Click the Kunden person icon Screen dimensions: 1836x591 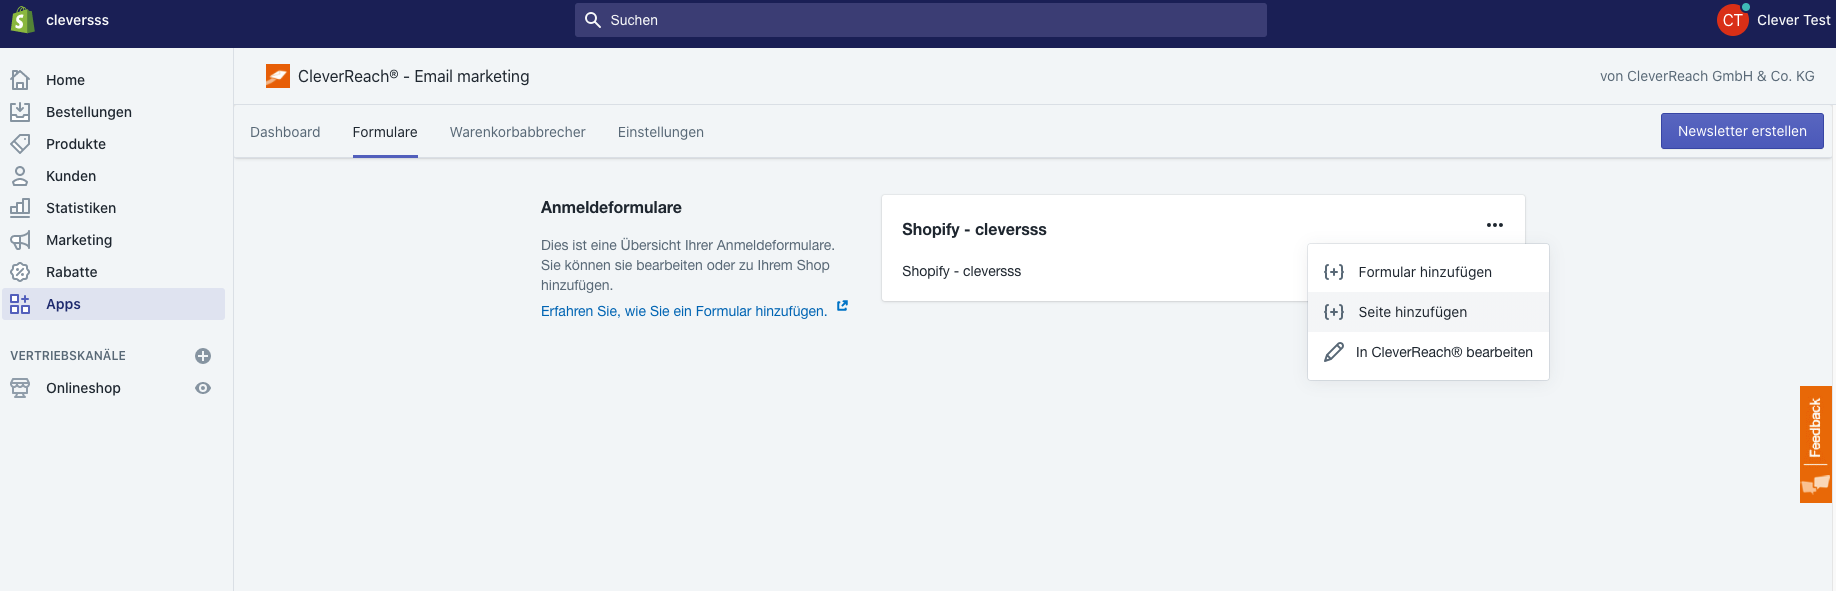(20, 176)
